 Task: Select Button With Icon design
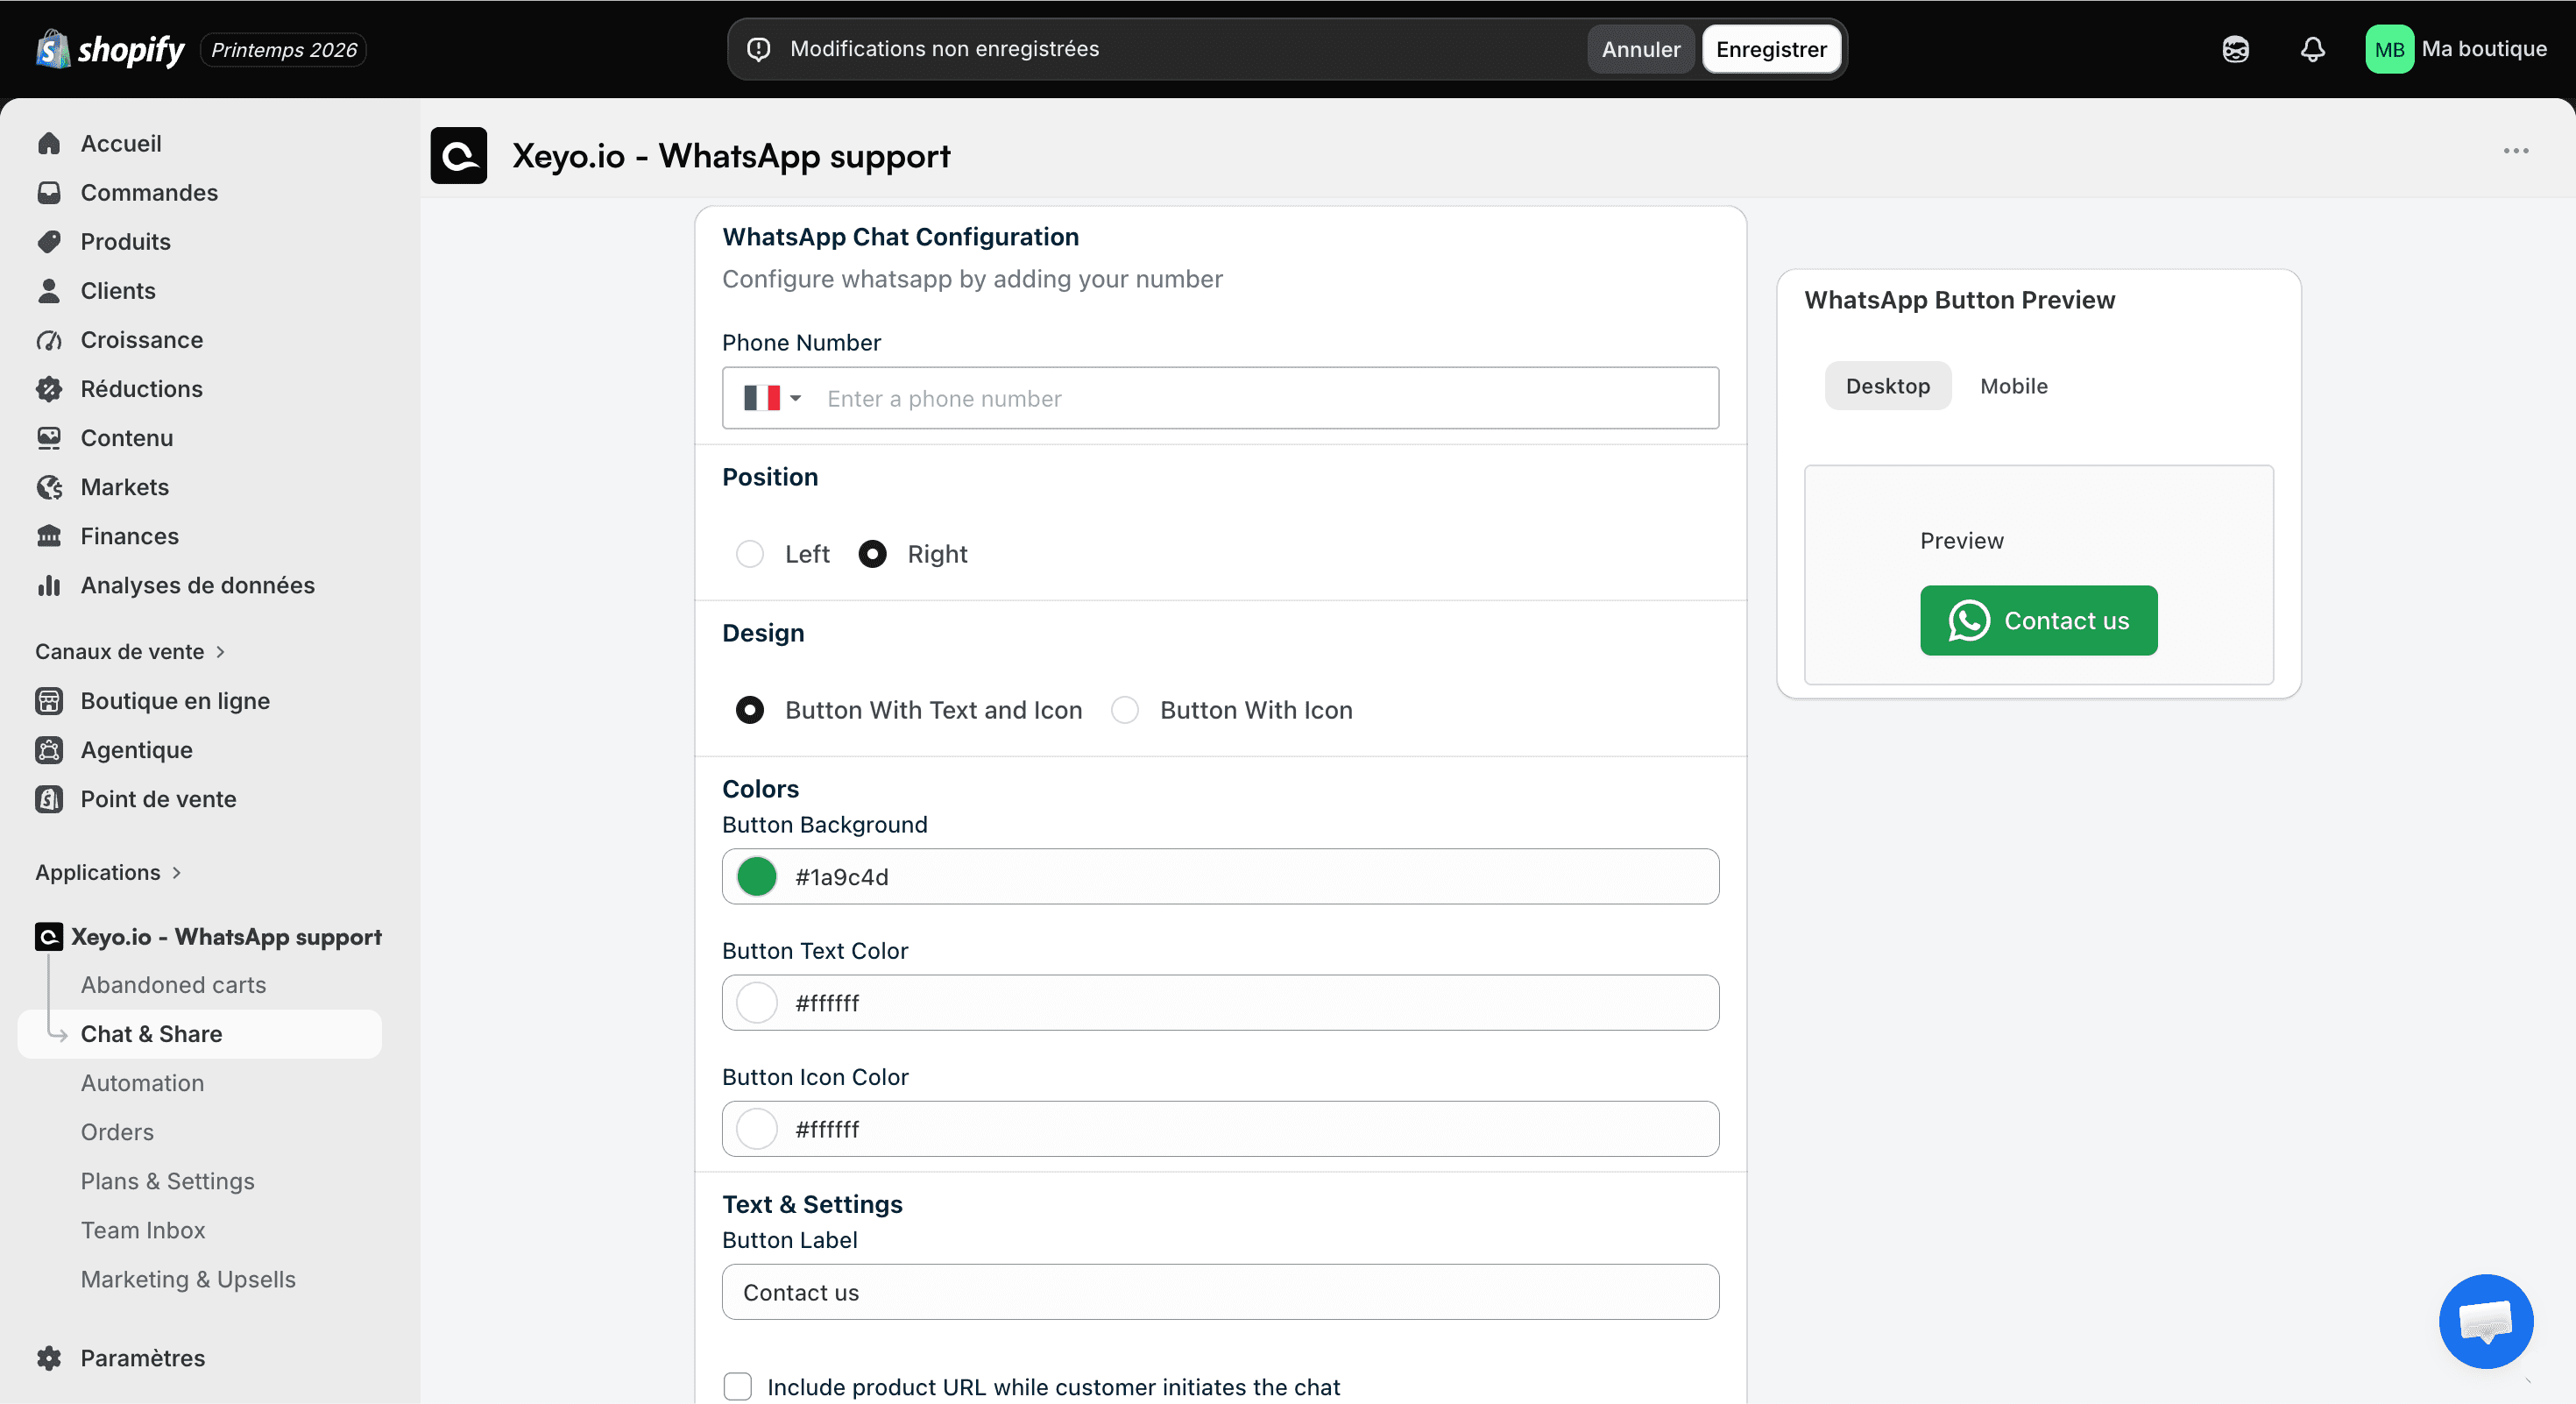[1125, 709]
